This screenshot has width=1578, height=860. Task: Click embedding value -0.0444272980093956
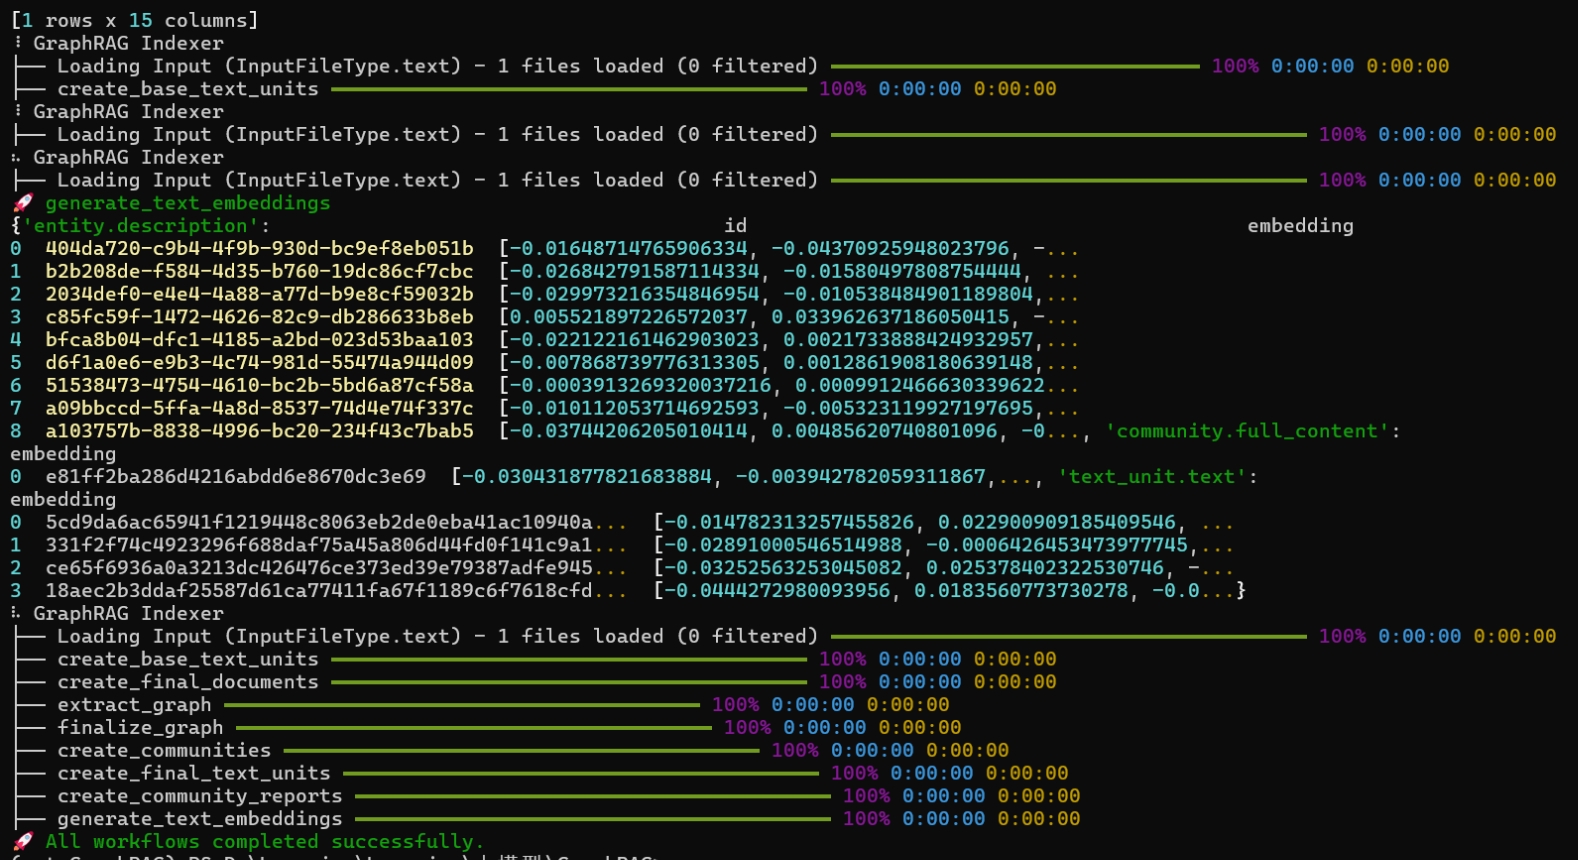pos(777,591)
